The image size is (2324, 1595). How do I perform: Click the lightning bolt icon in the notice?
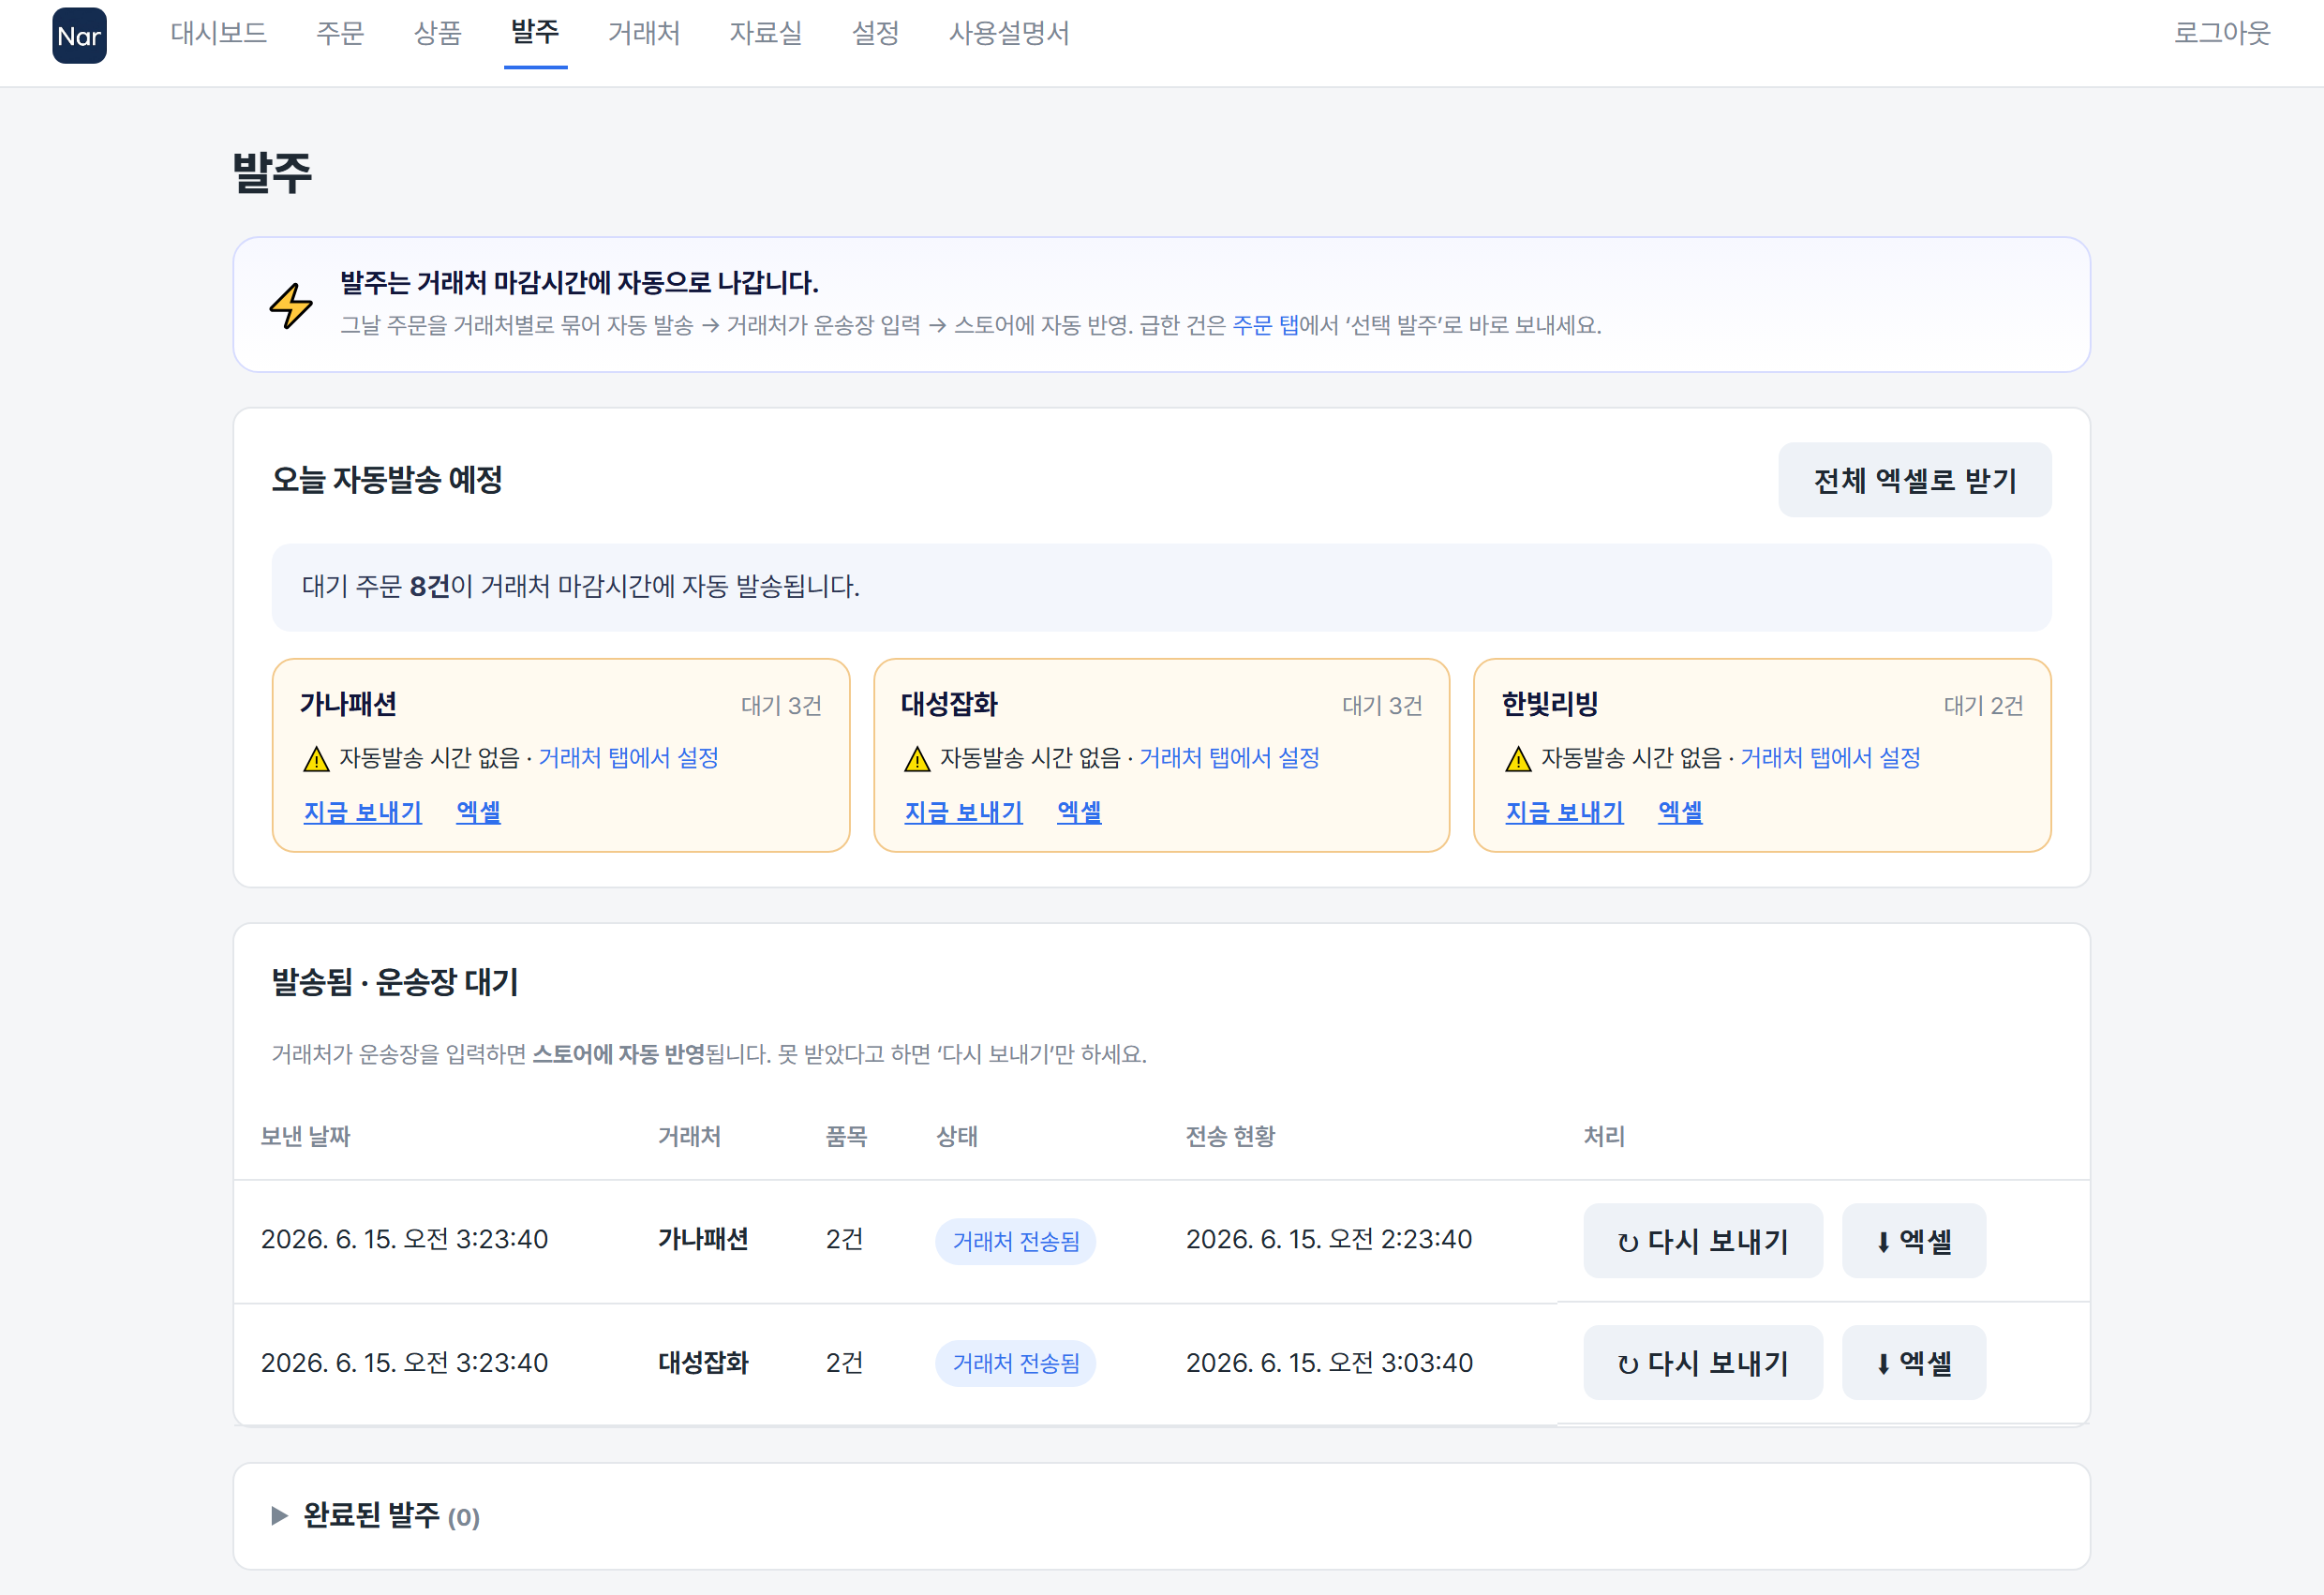click(291, 305)
